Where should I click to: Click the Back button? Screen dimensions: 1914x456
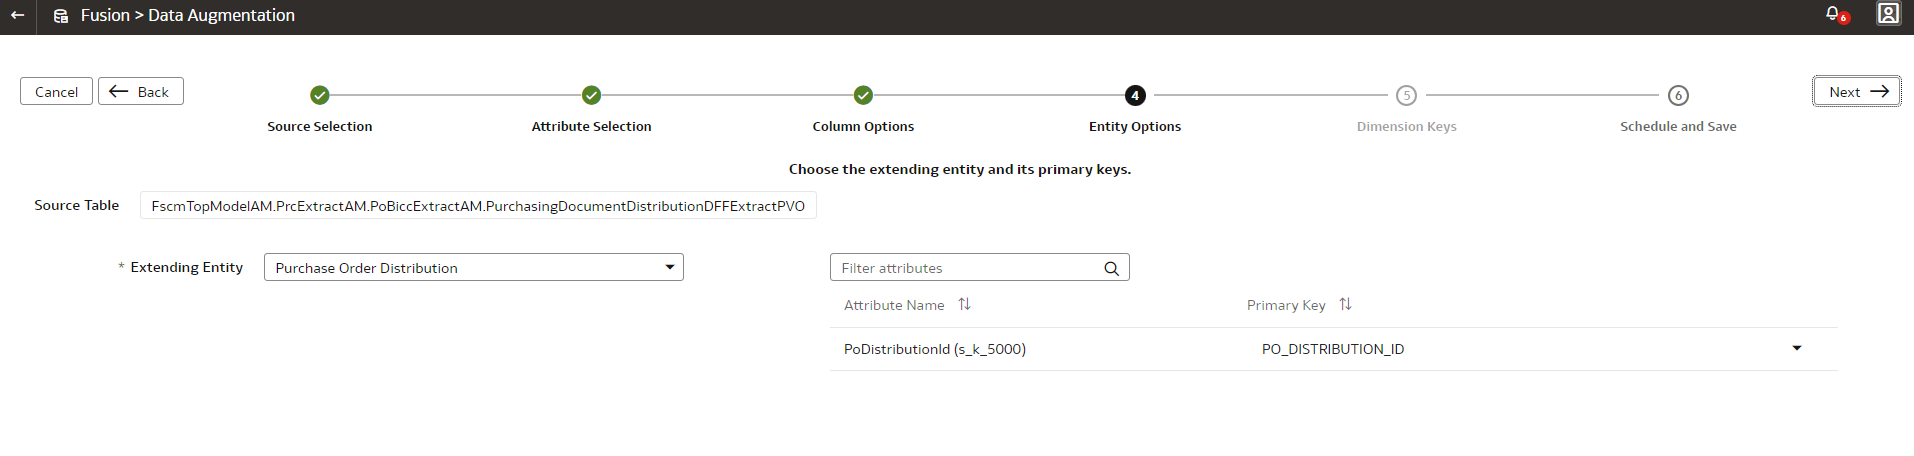[x=141, y=91]
